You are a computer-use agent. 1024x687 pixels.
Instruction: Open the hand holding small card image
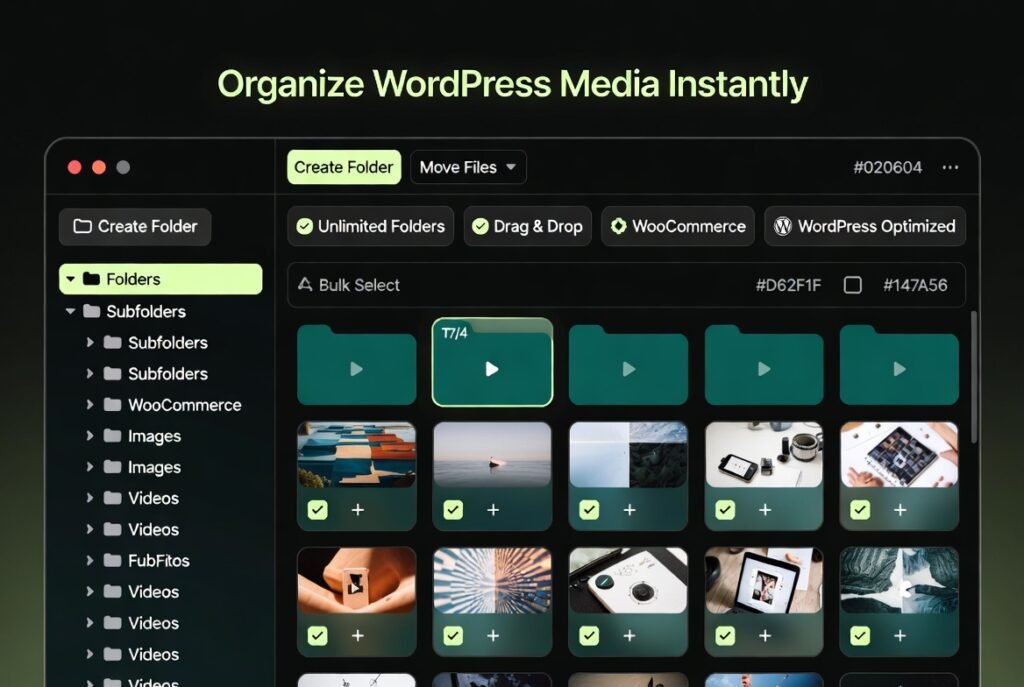357,580
